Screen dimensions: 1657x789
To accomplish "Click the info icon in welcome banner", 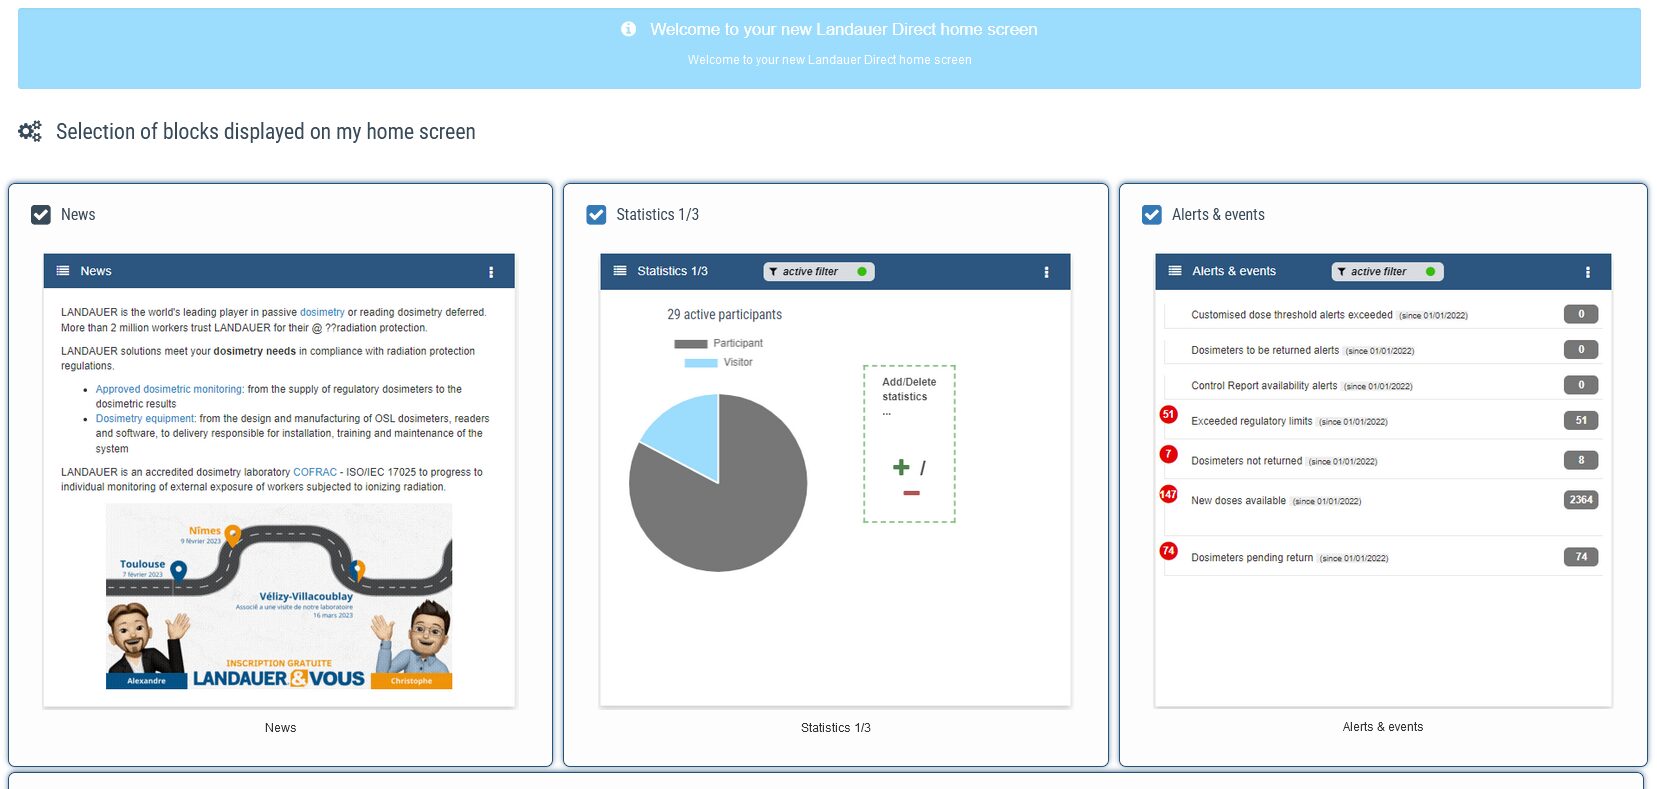I will [628, 29].
